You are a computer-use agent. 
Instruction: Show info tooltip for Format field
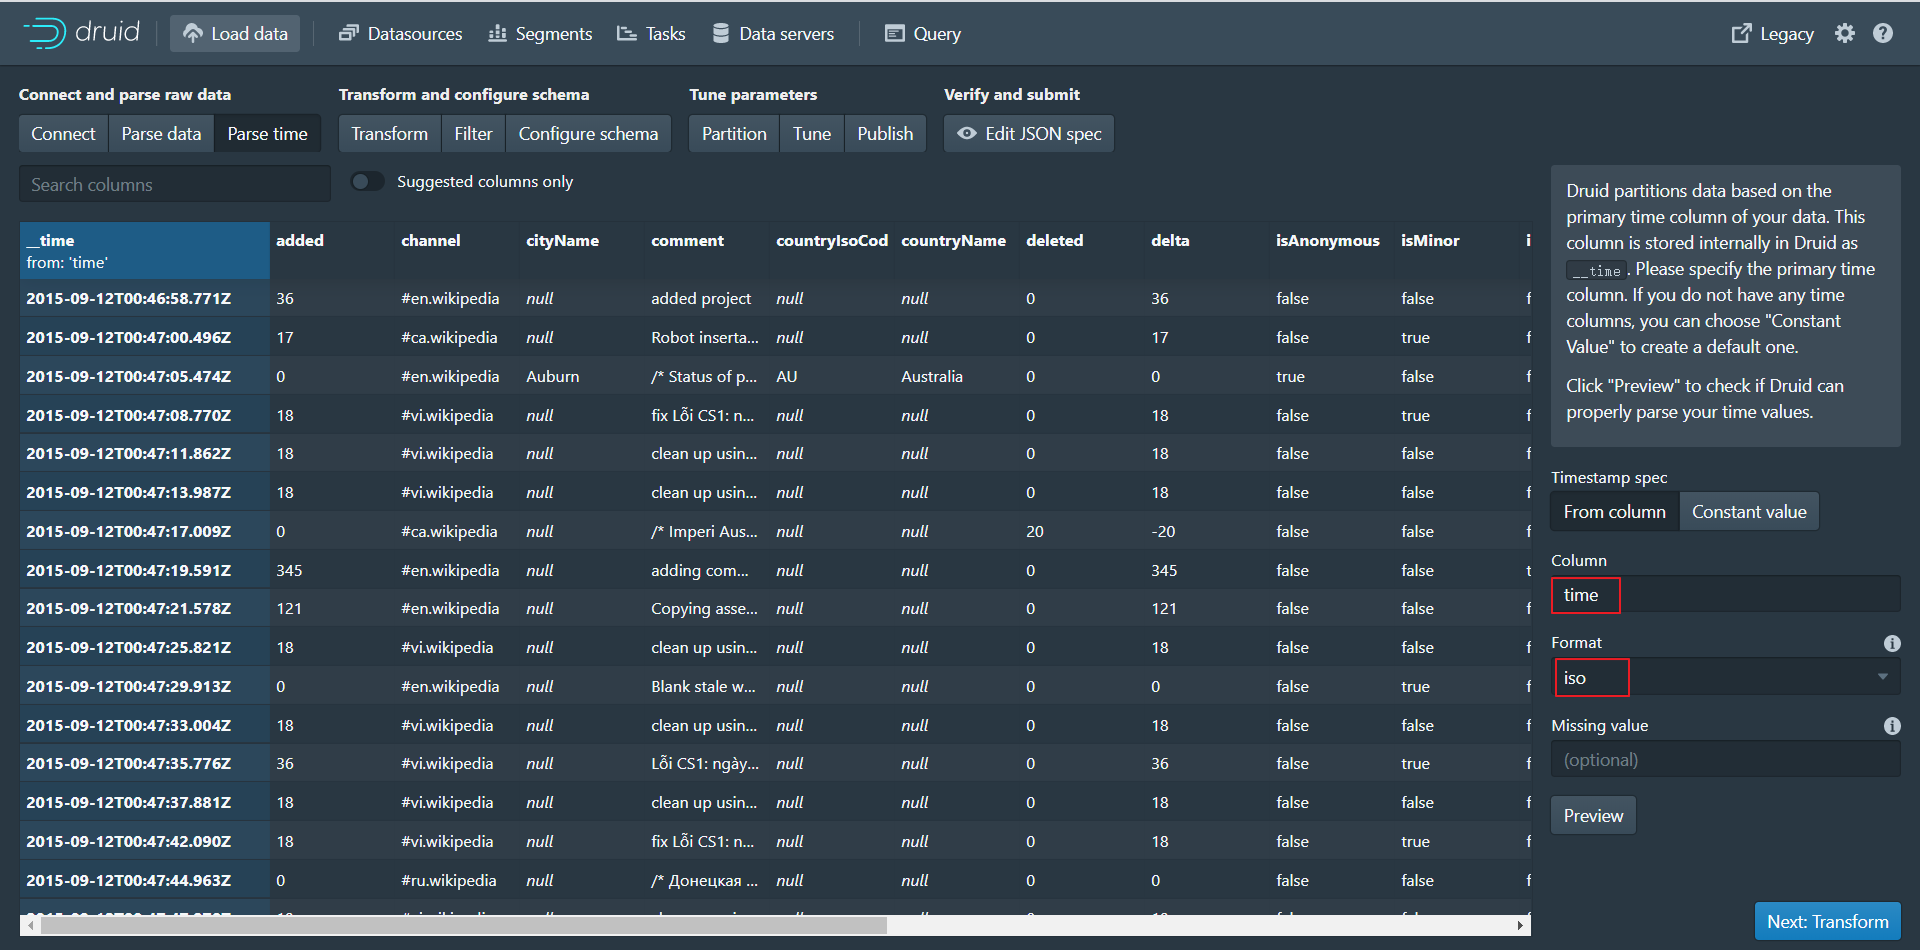tap(1892, 643)
